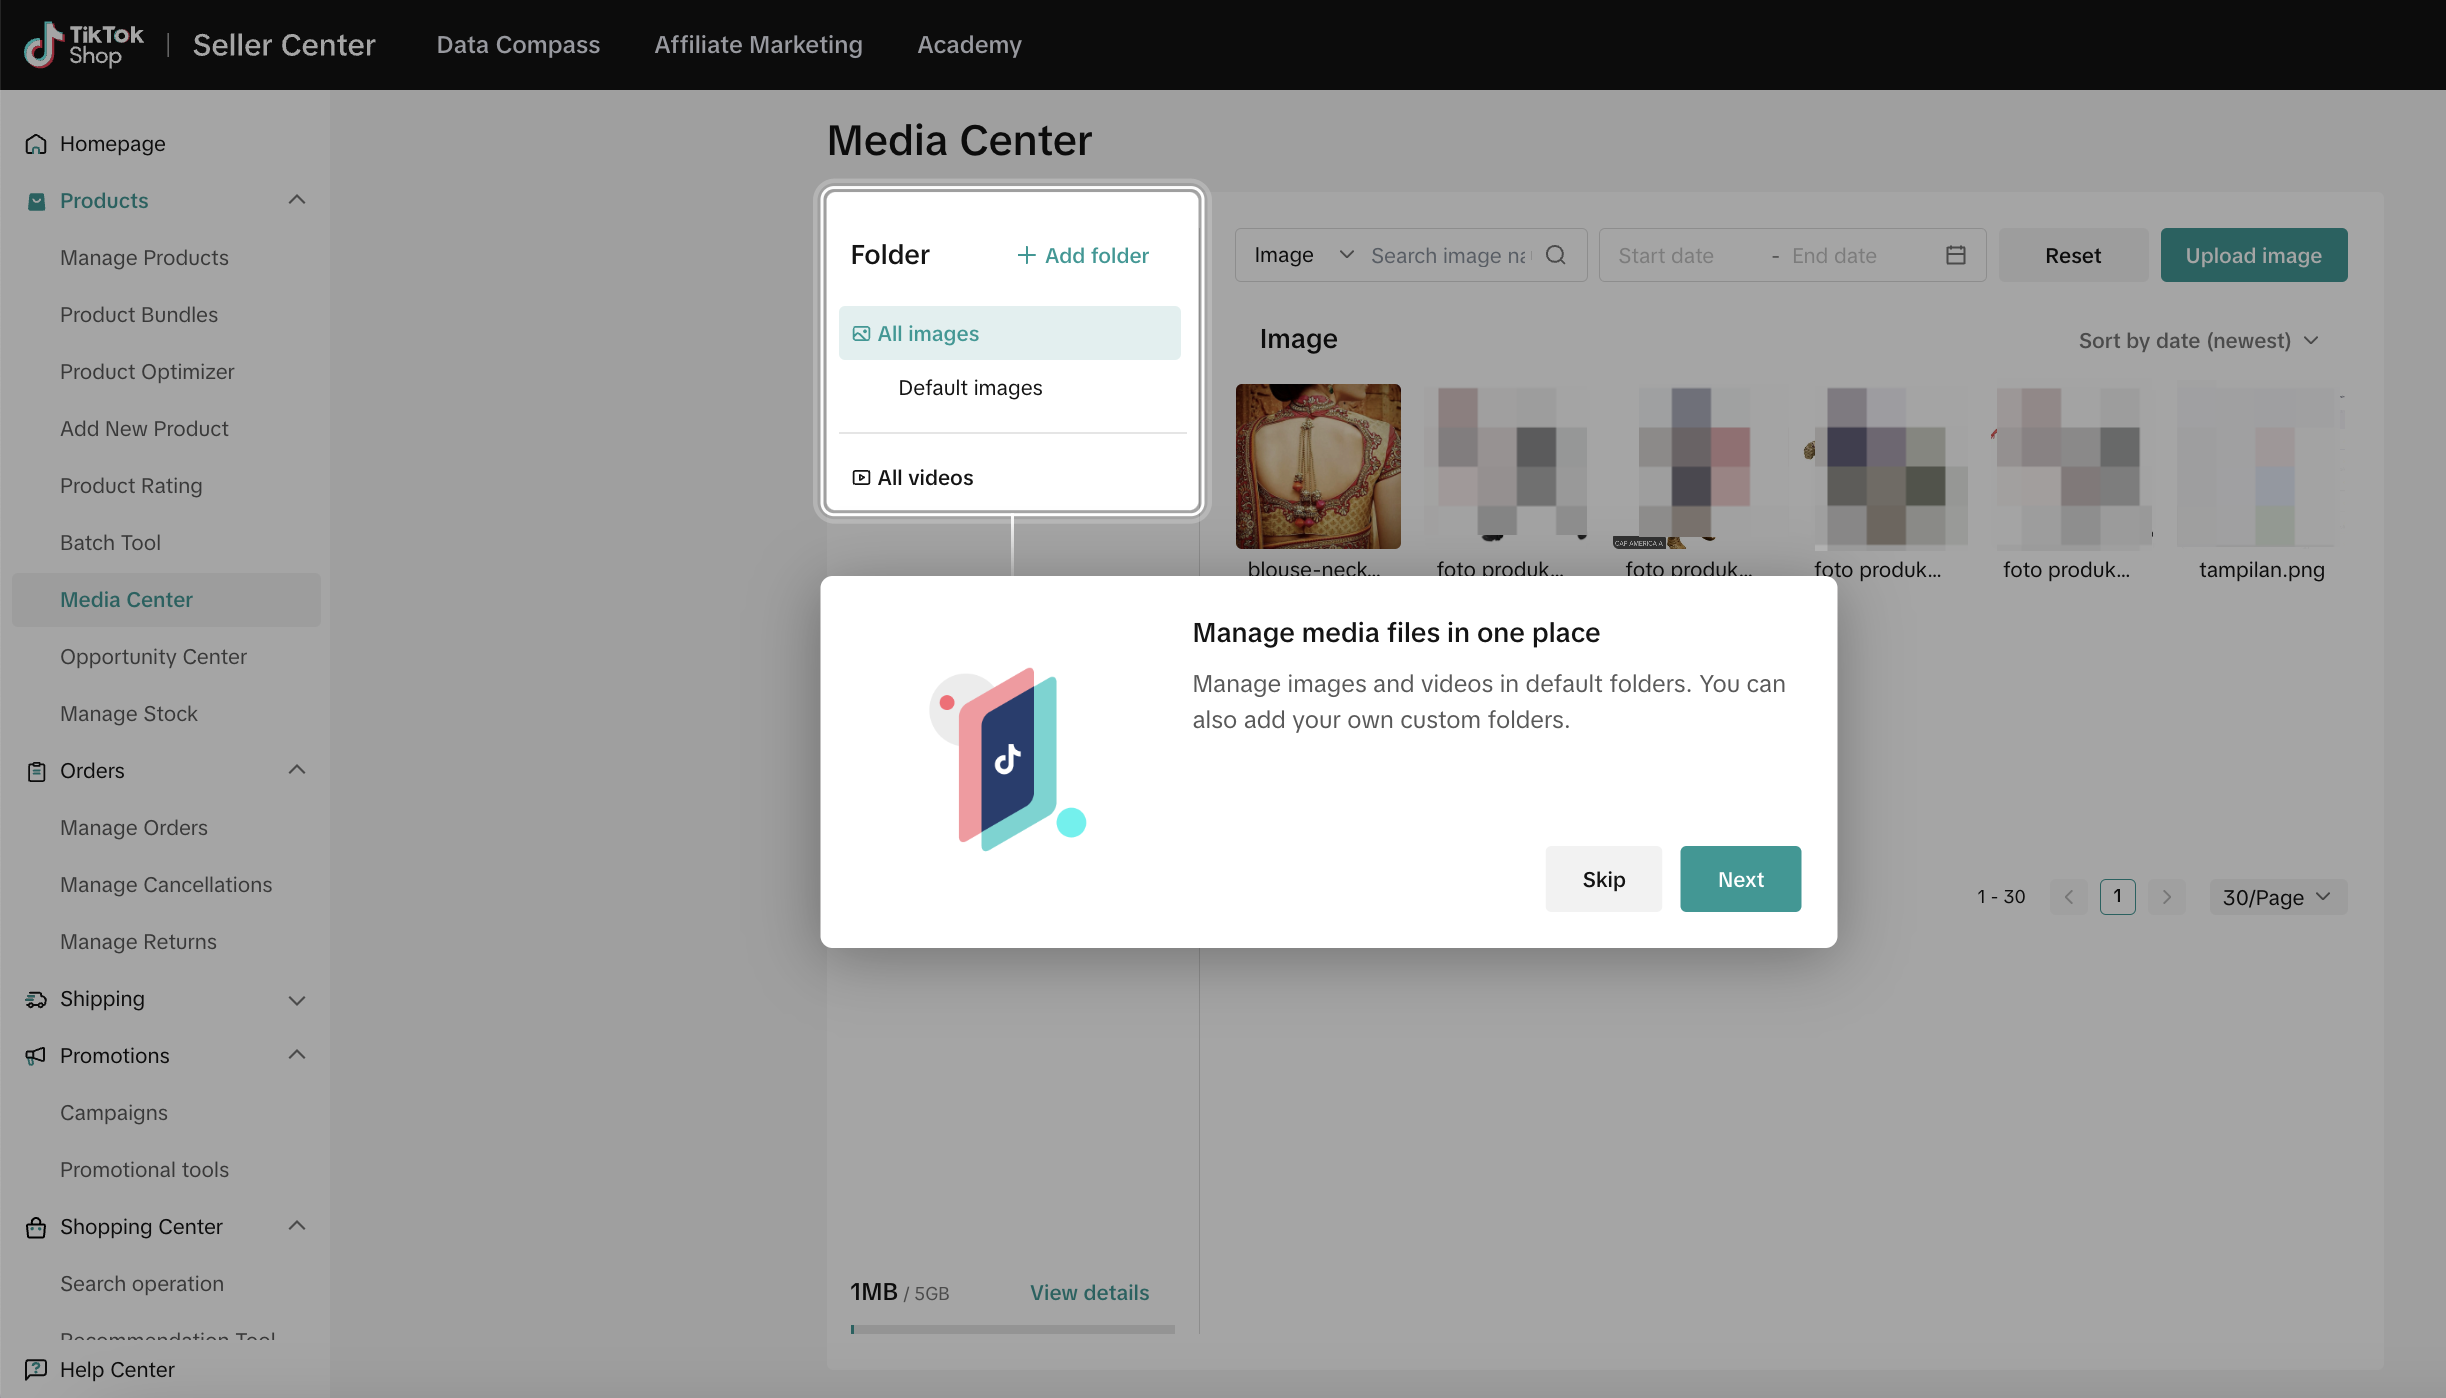Click the search magnifier icon
Screen dimensions: 2446x1398
(x=1555, y=255)
